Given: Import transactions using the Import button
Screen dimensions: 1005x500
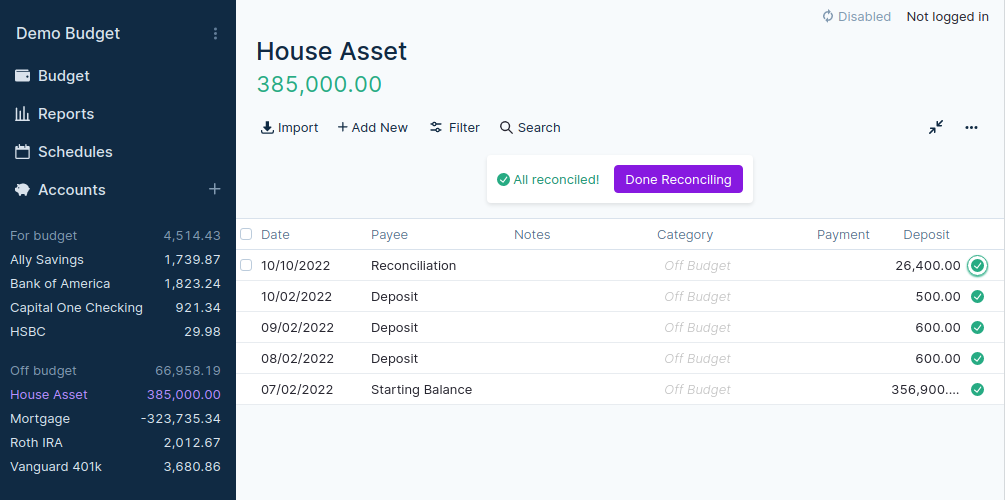Looking at the screenshot, I should coord(289,127).
